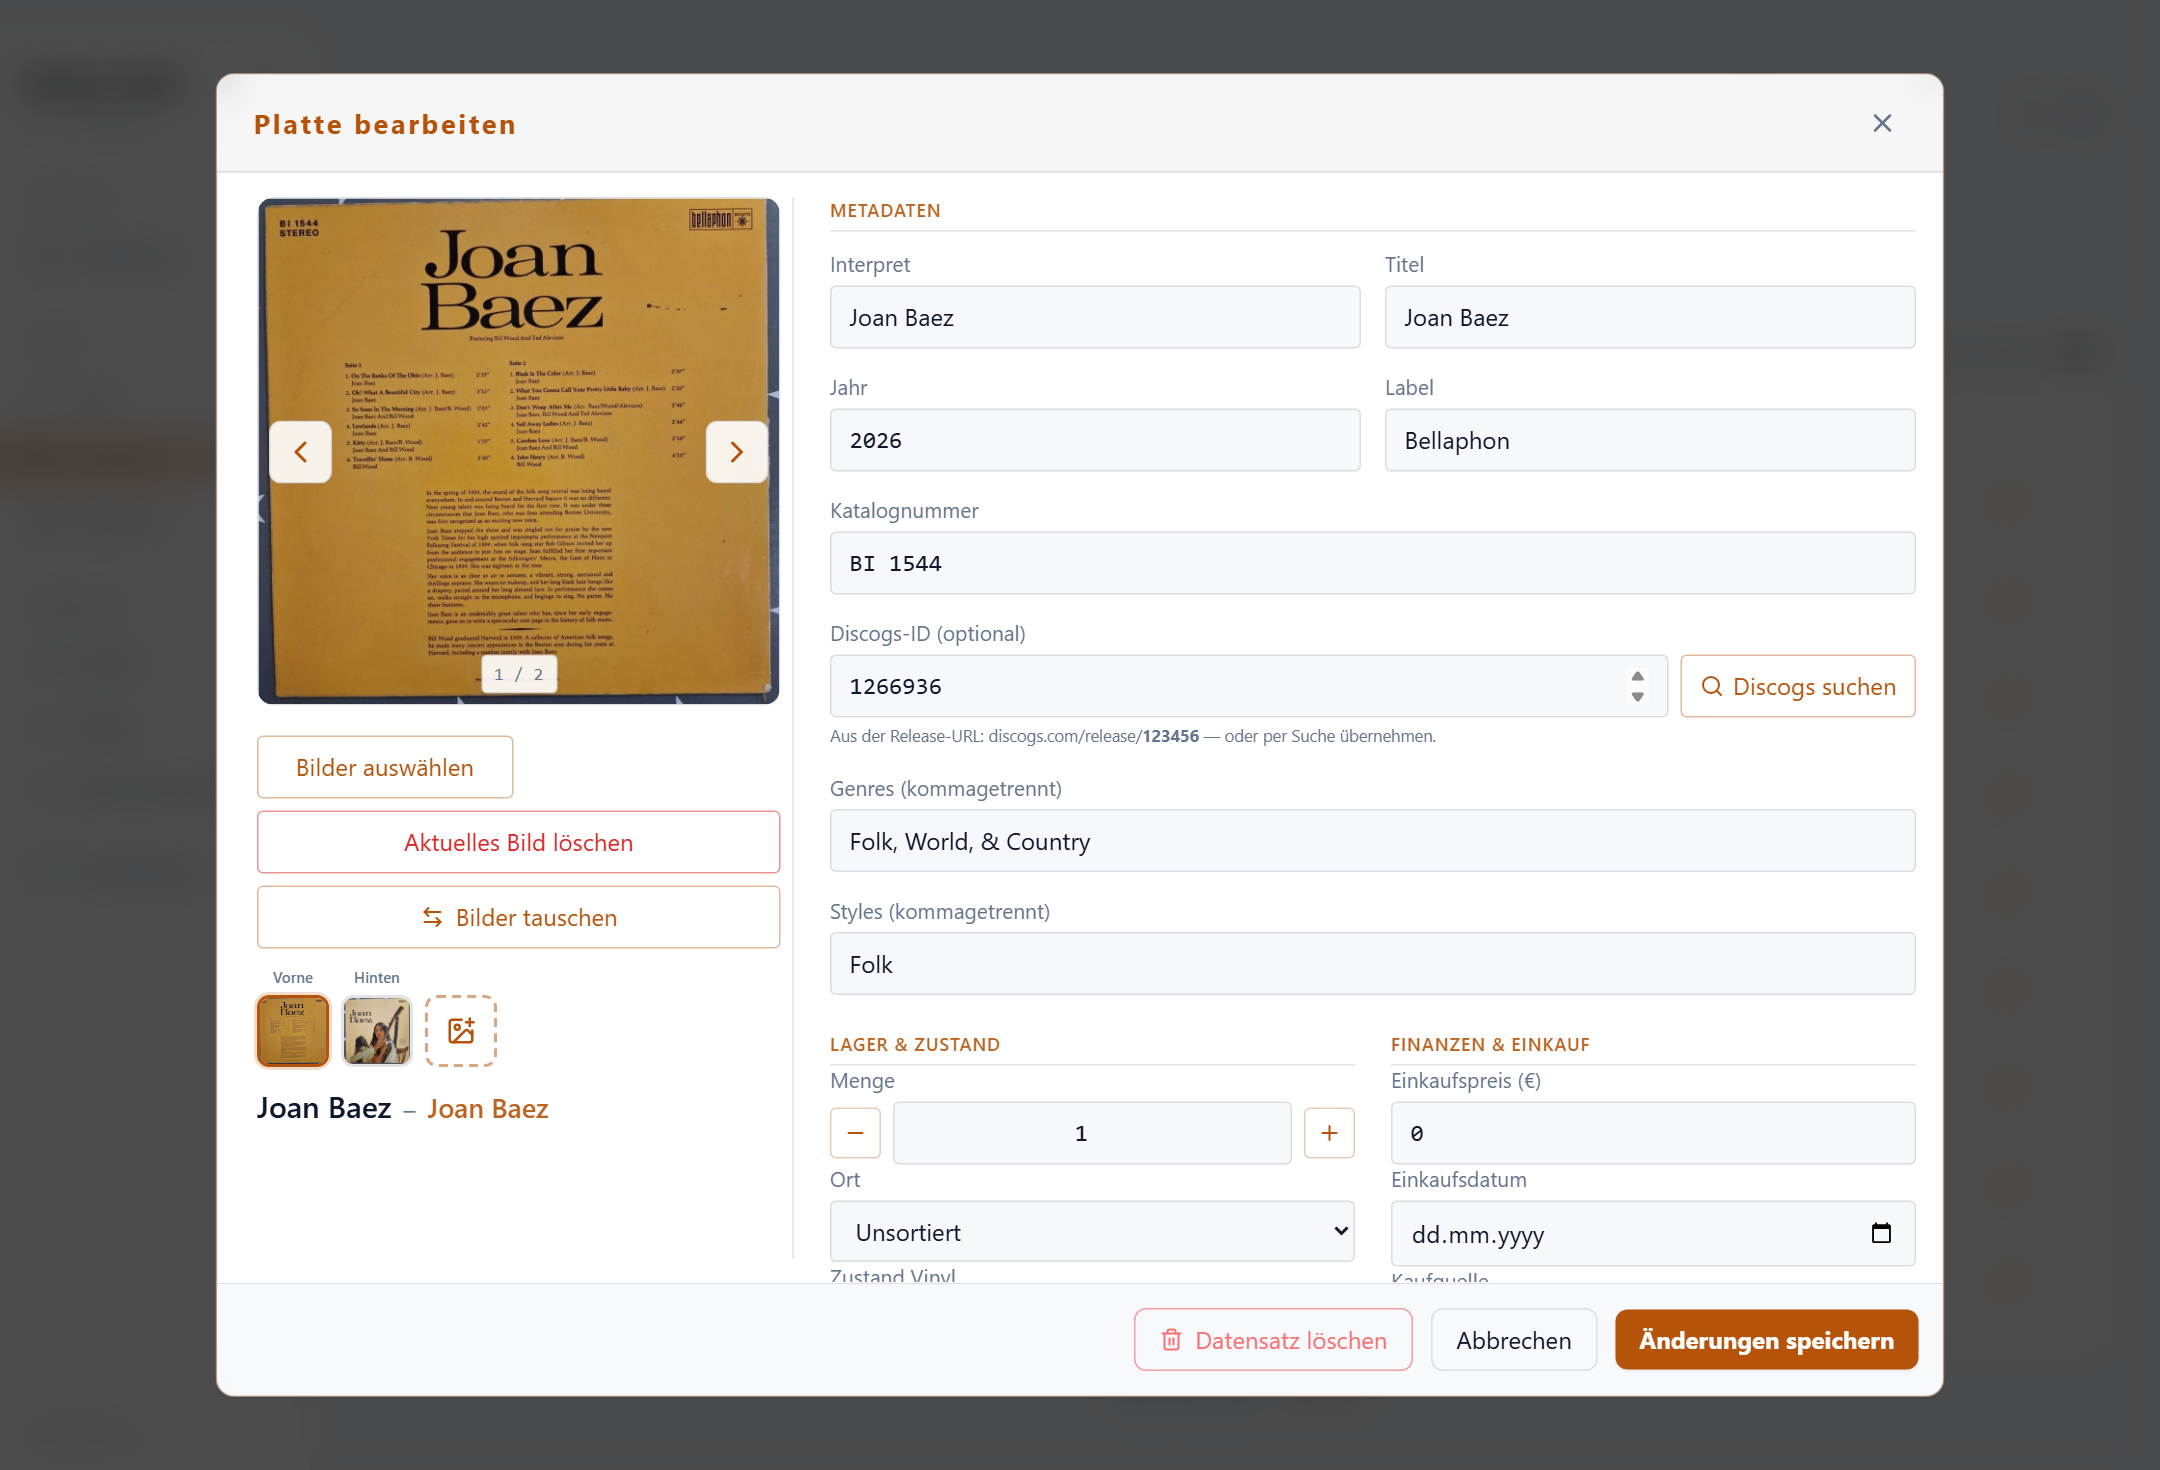Click the 'Joan Baez' title link below thumbnails

point(488,1109)
